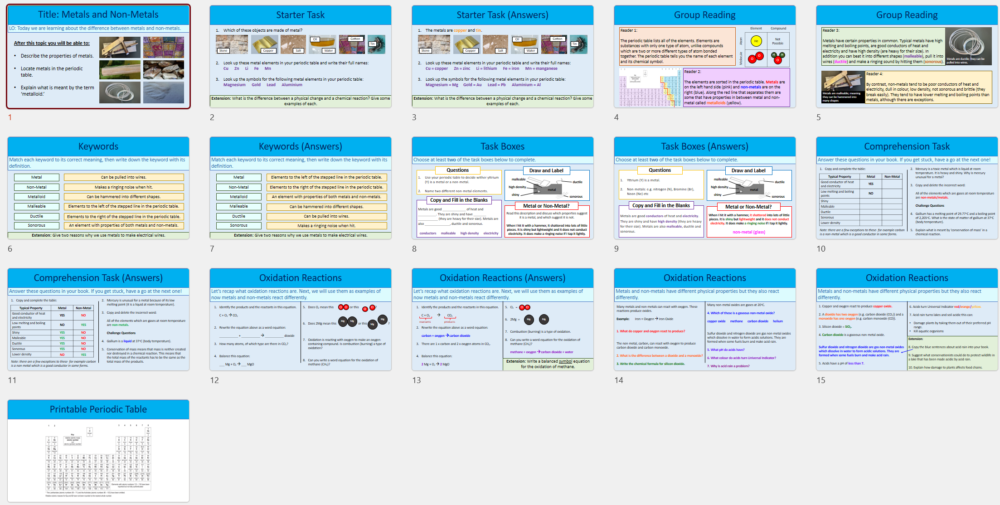
Task: Select the title slide Metals and Non-Metals
Action: pos(98,55)
